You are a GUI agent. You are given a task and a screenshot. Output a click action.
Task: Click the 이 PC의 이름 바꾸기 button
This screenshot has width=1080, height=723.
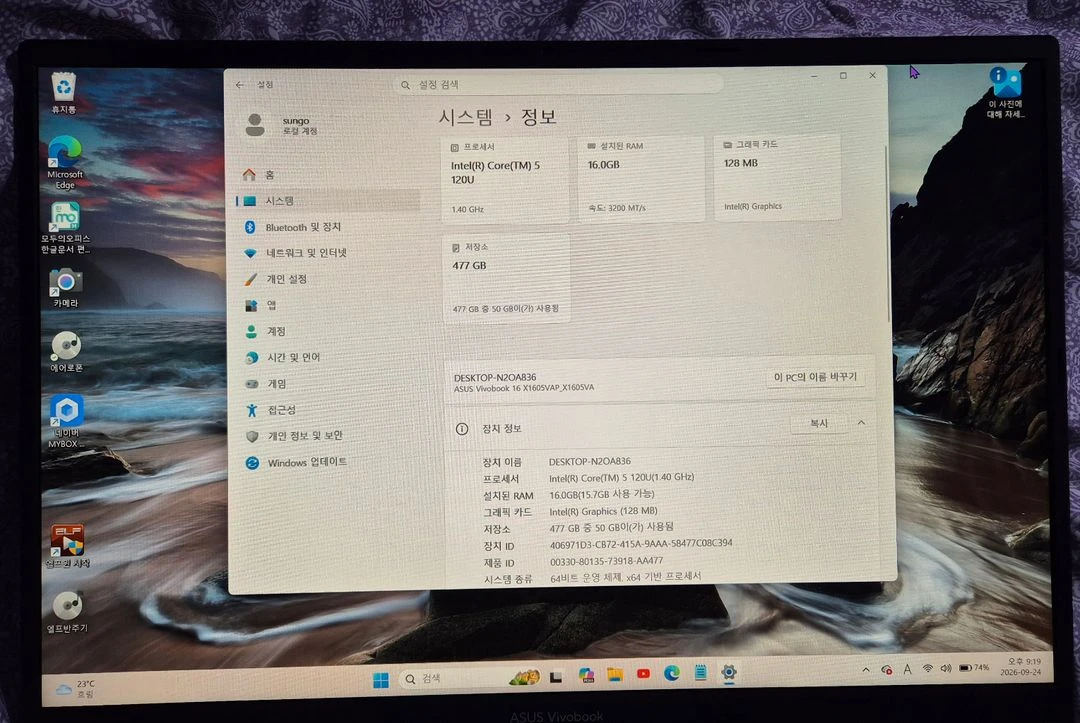[815, 377]
